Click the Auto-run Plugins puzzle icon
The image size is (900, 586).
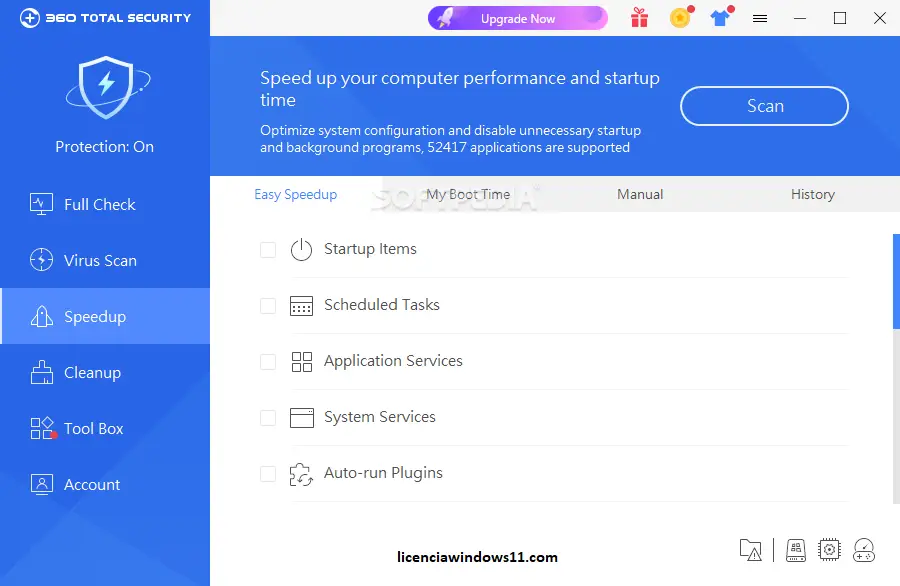click(301, 474)
